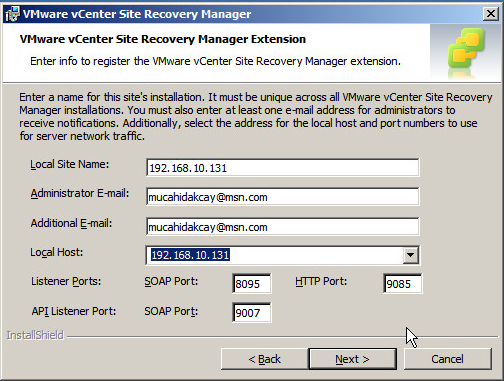
Task: Edit the HTTP Port 9085 field
Action: point(402,284)
